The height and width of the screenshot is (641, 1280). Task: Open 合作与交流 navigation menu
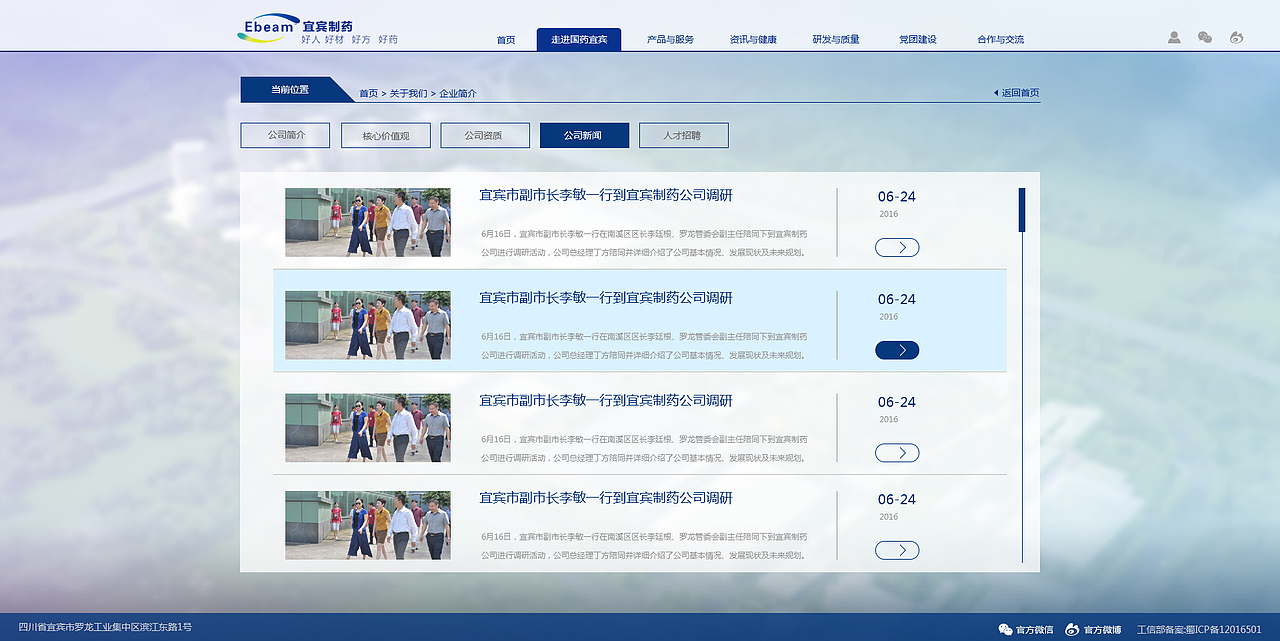[1001, 40]
